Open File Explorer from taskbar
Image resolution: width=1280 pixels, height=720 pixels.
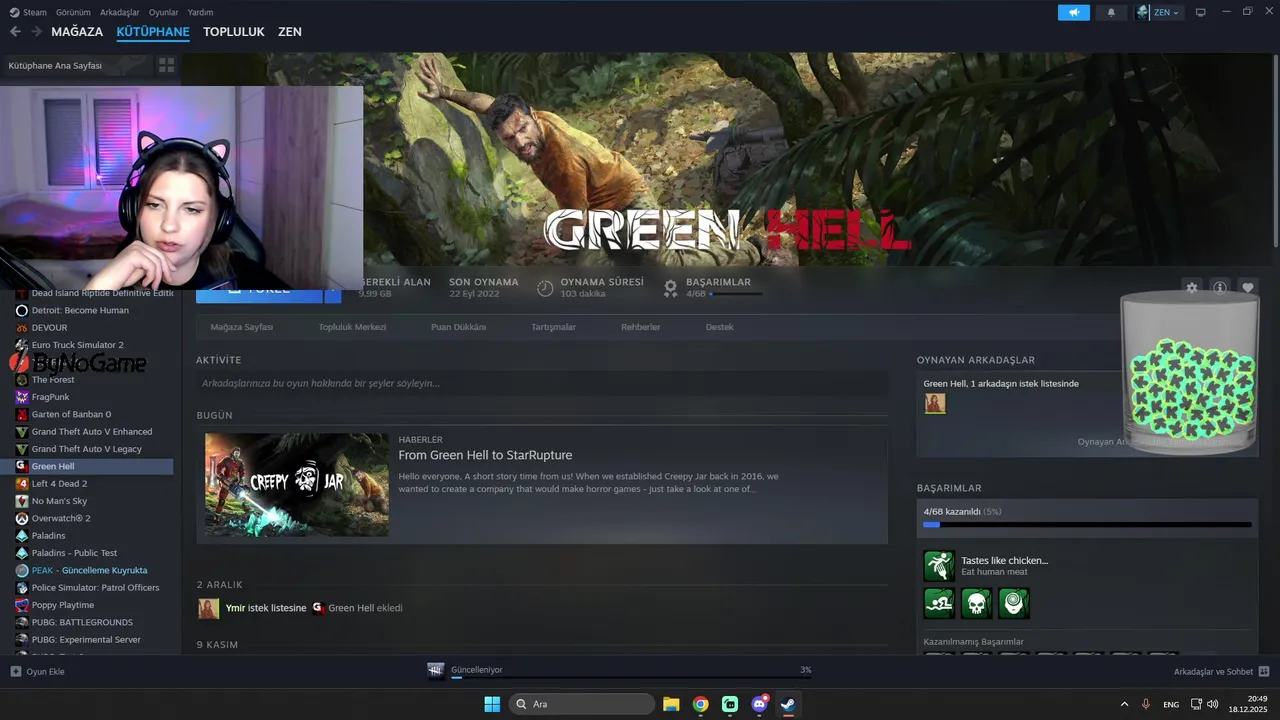[x=671, y=704]
